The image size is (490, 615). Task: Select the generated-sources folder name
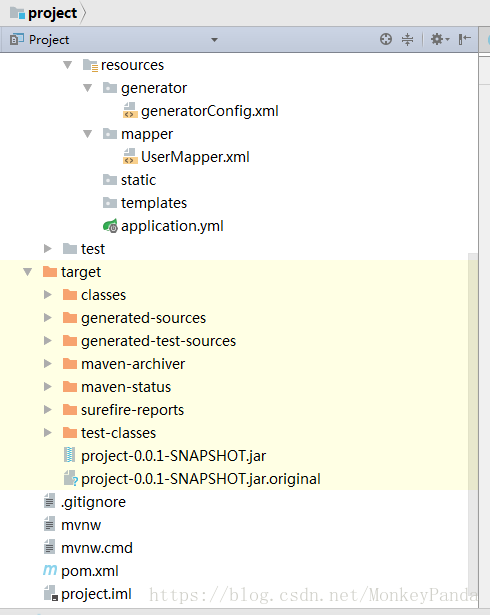144,318
